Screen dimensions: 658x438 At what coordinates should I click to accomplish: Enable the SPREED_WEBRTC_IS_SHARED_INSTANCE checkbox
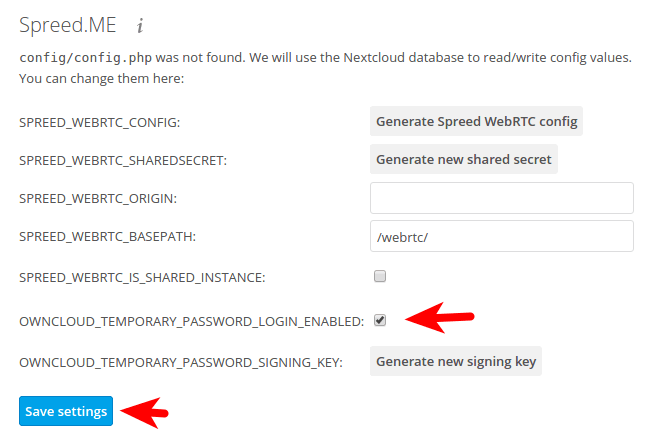pos(380,275)
